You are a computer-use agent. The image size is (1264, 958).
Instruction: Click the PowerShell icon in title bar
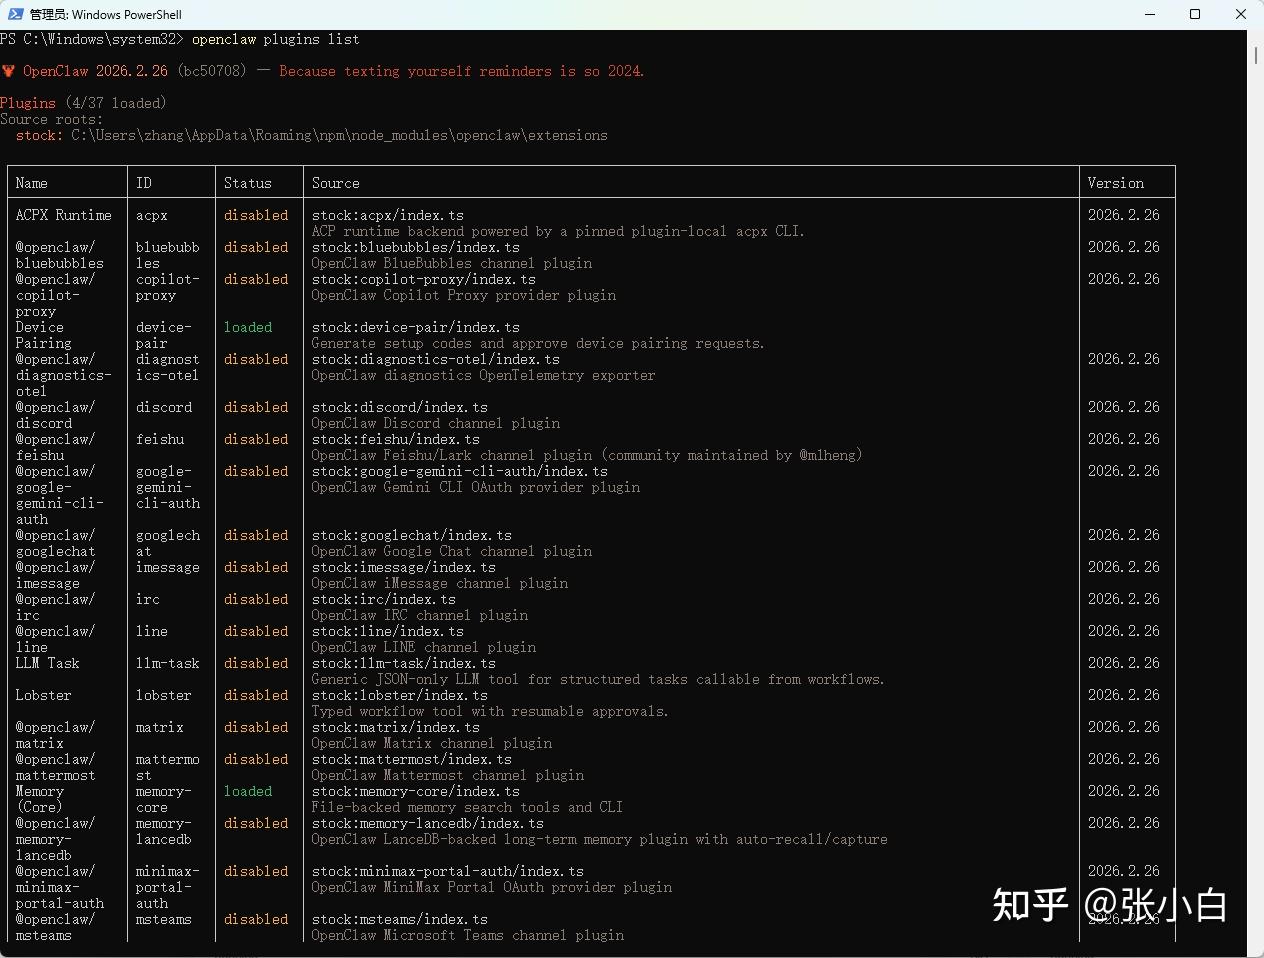tap(15, 14)
